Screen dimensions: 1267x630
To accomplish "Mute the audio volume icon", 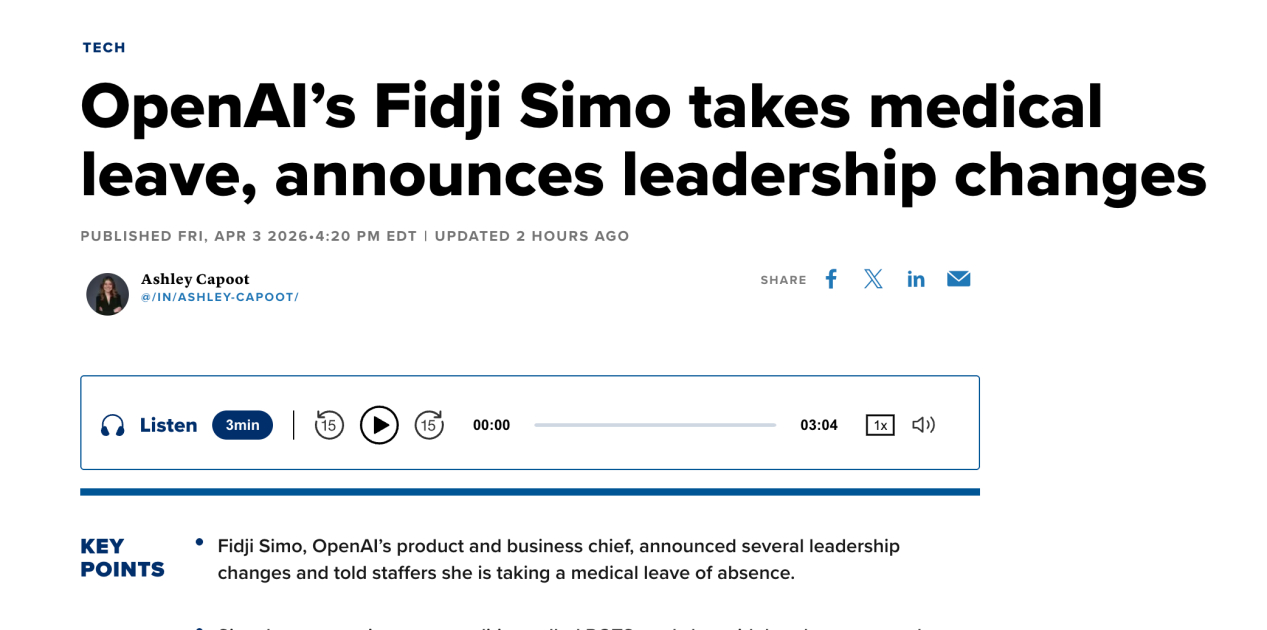I will (x=923, y=425).
